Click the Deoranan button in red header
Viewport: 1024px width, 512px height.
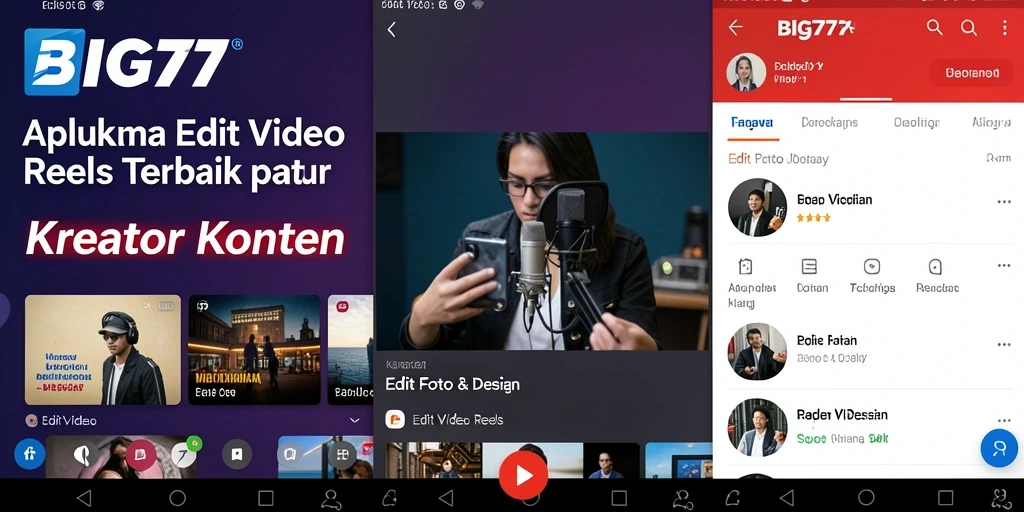click(x=972, y=73)
